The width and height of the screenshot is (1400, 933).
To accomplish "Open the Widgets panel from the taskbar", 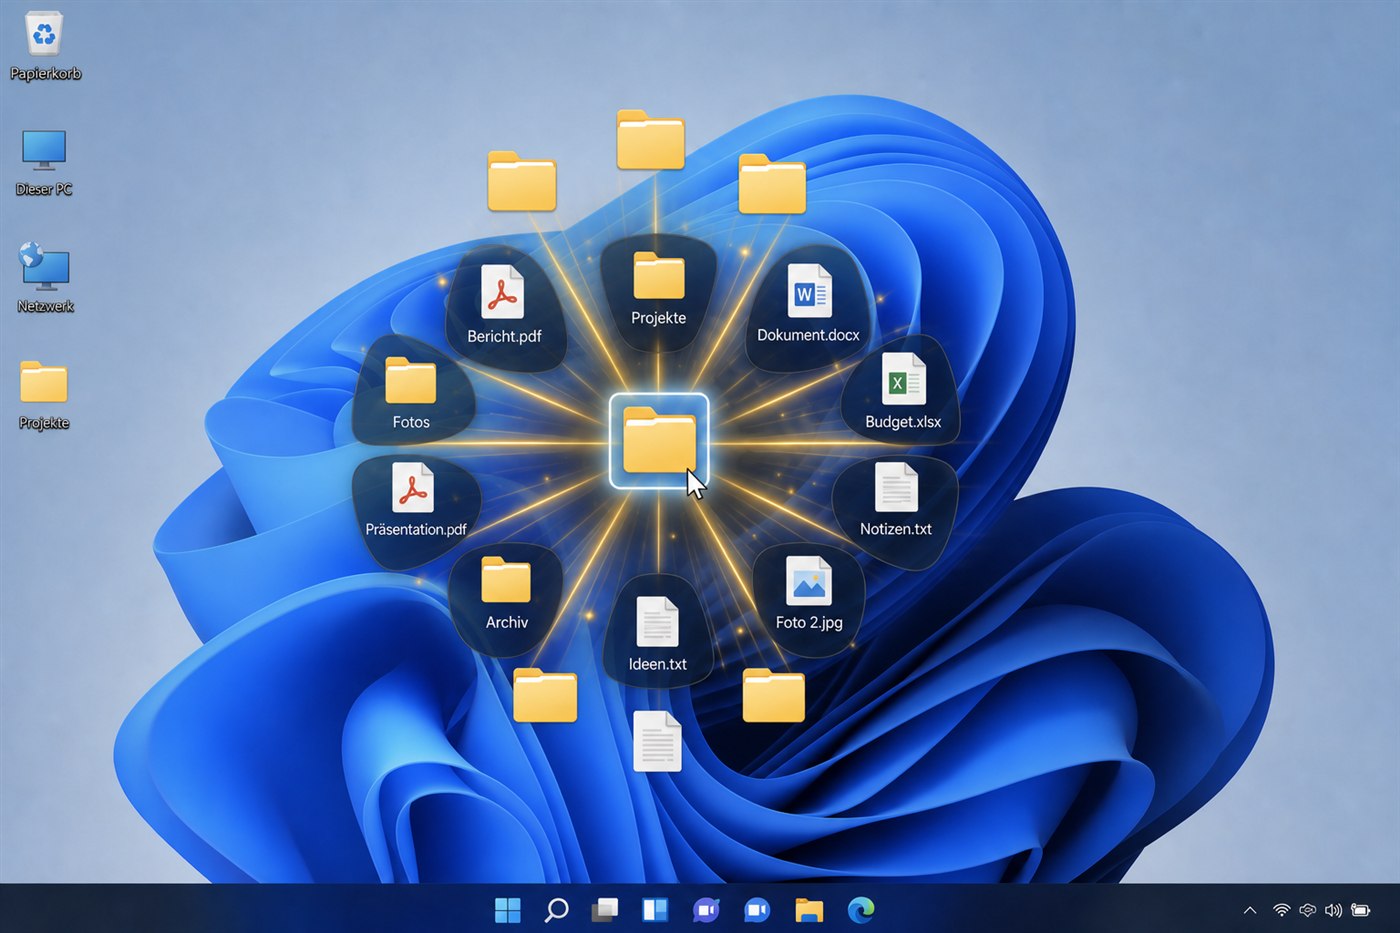I will pyautogui.click(x=655, y=910).
